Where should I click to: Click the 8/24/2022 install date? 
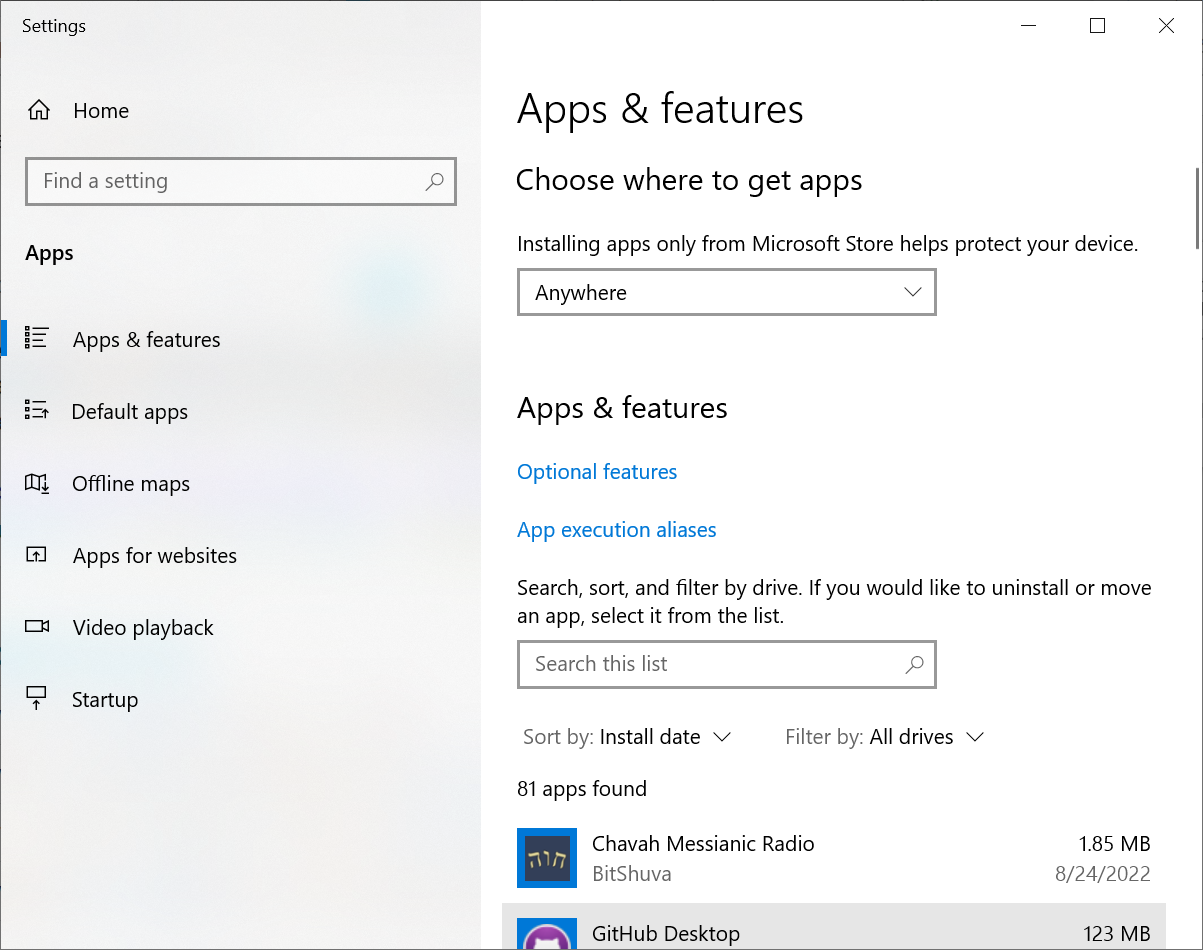(1103, 874)
